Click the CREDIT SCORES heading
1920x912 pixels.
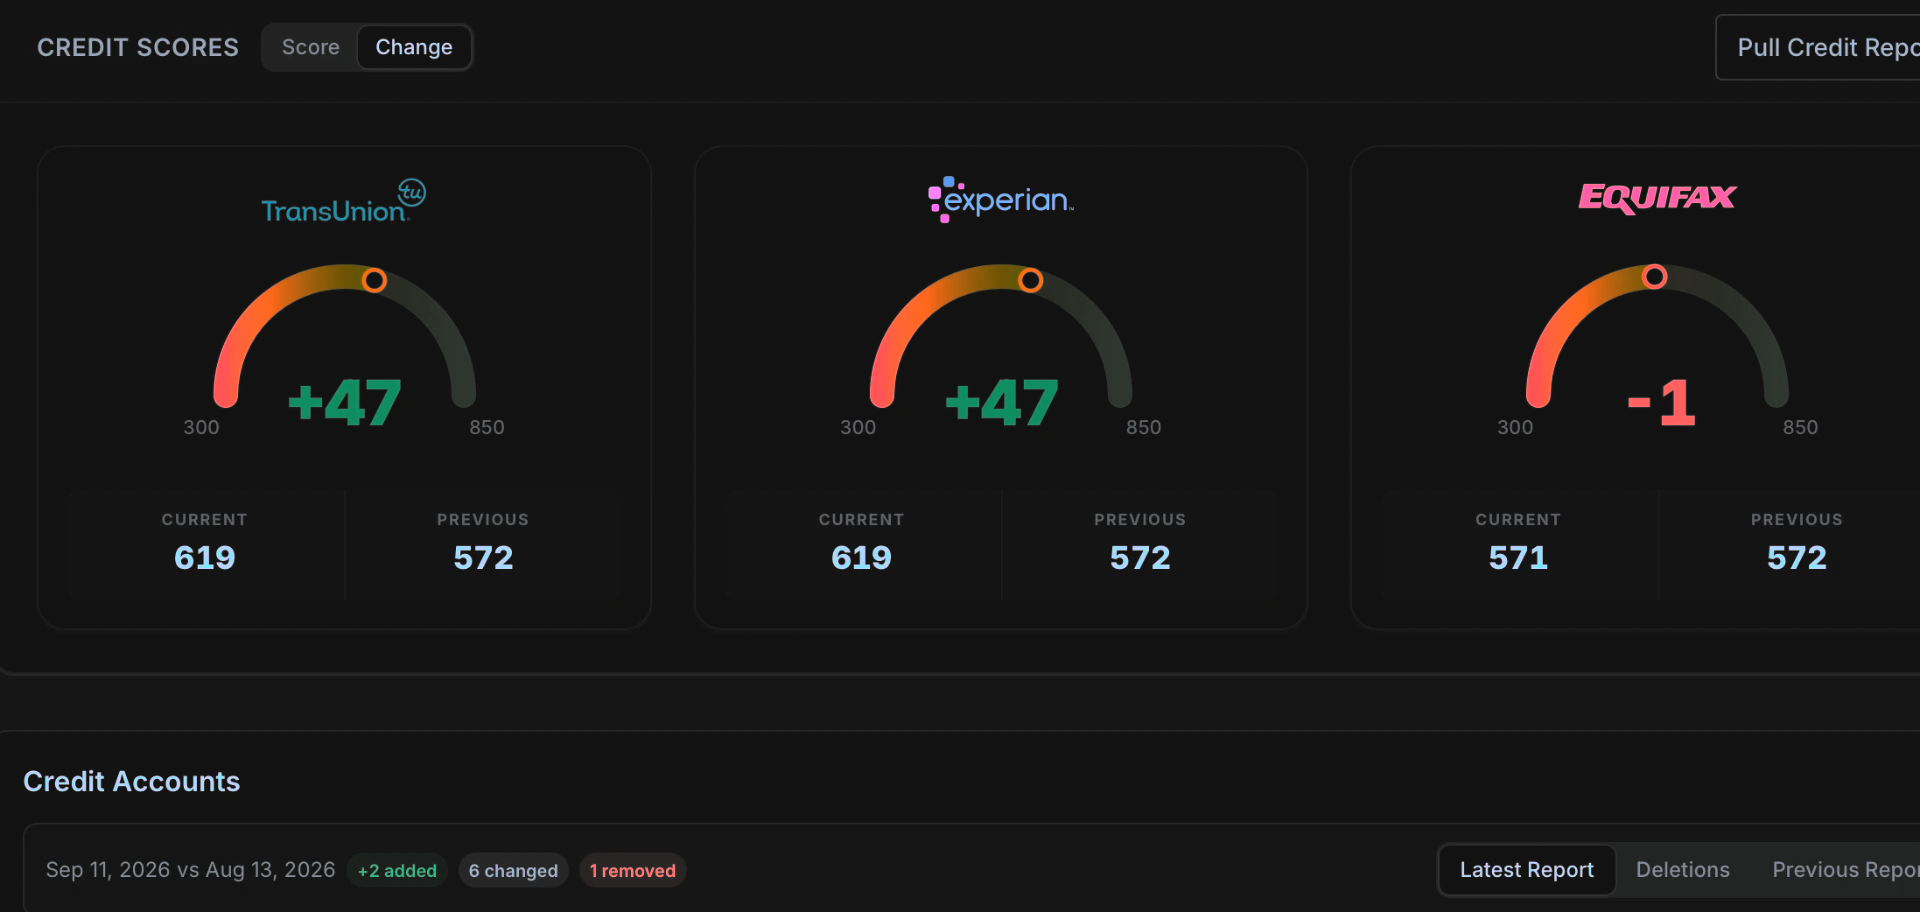[x=138, y=47]
